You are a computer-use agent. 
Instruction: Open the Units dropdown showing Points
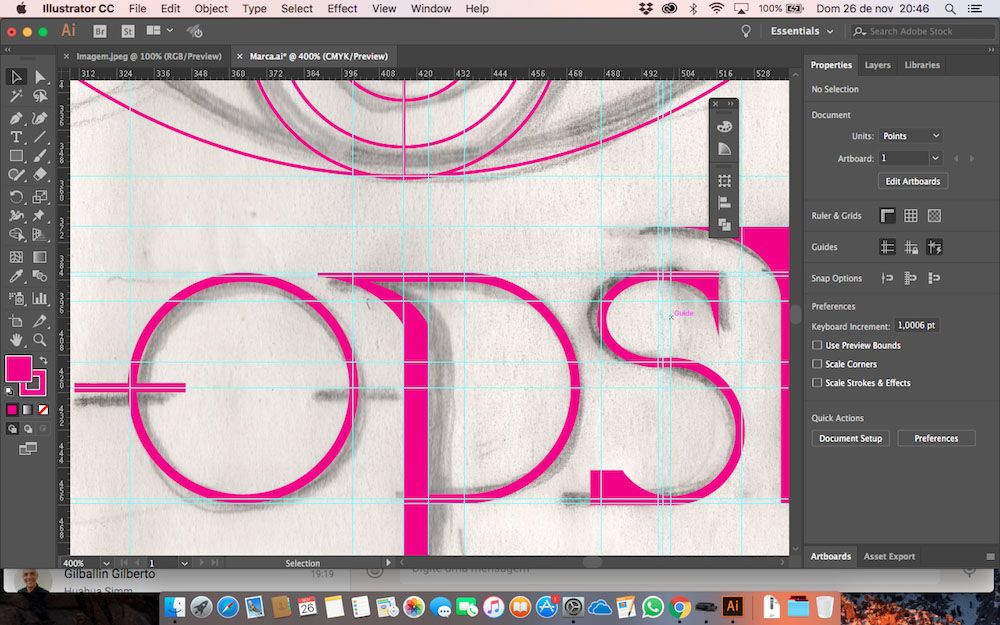pyautogui.click(x=911, y=136)
